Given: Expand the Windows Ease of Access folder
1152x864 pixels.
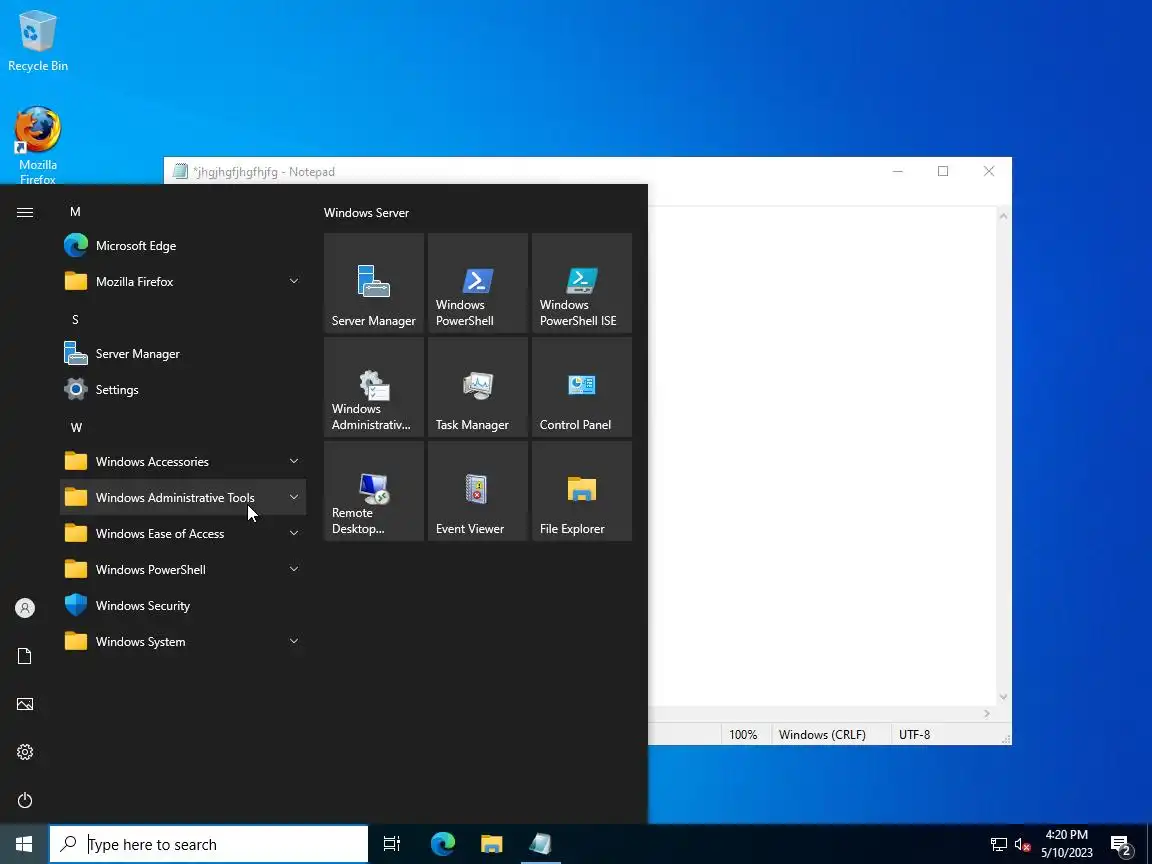Looking at the screenshot, I should pos(183,533).
